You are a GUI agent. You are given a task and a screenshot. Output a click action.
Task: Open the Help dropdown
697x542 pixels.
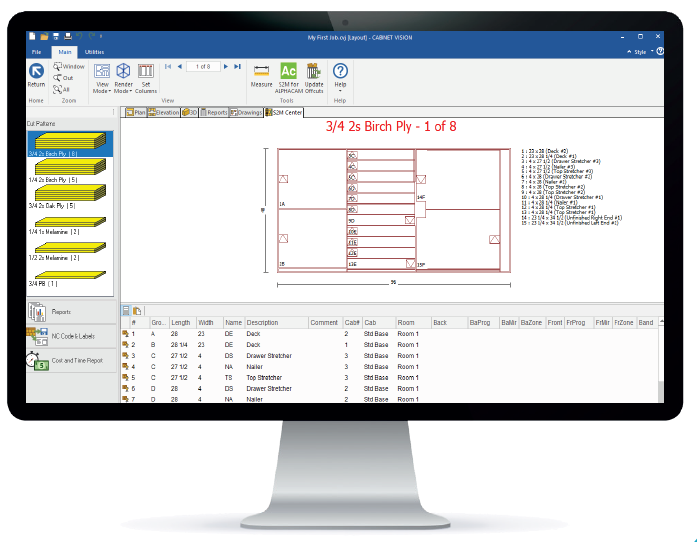pyautogui.click(x=340, y=77)
